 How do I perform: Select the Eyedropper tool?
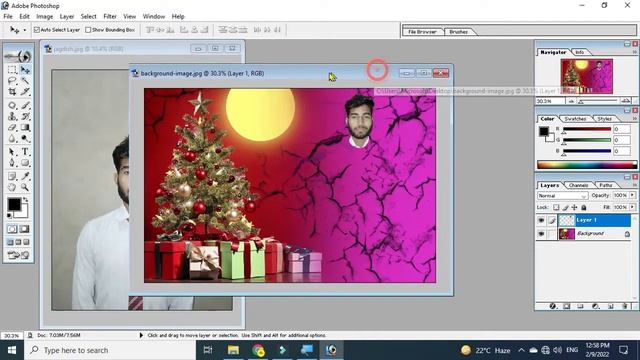(x=25, y=176)
